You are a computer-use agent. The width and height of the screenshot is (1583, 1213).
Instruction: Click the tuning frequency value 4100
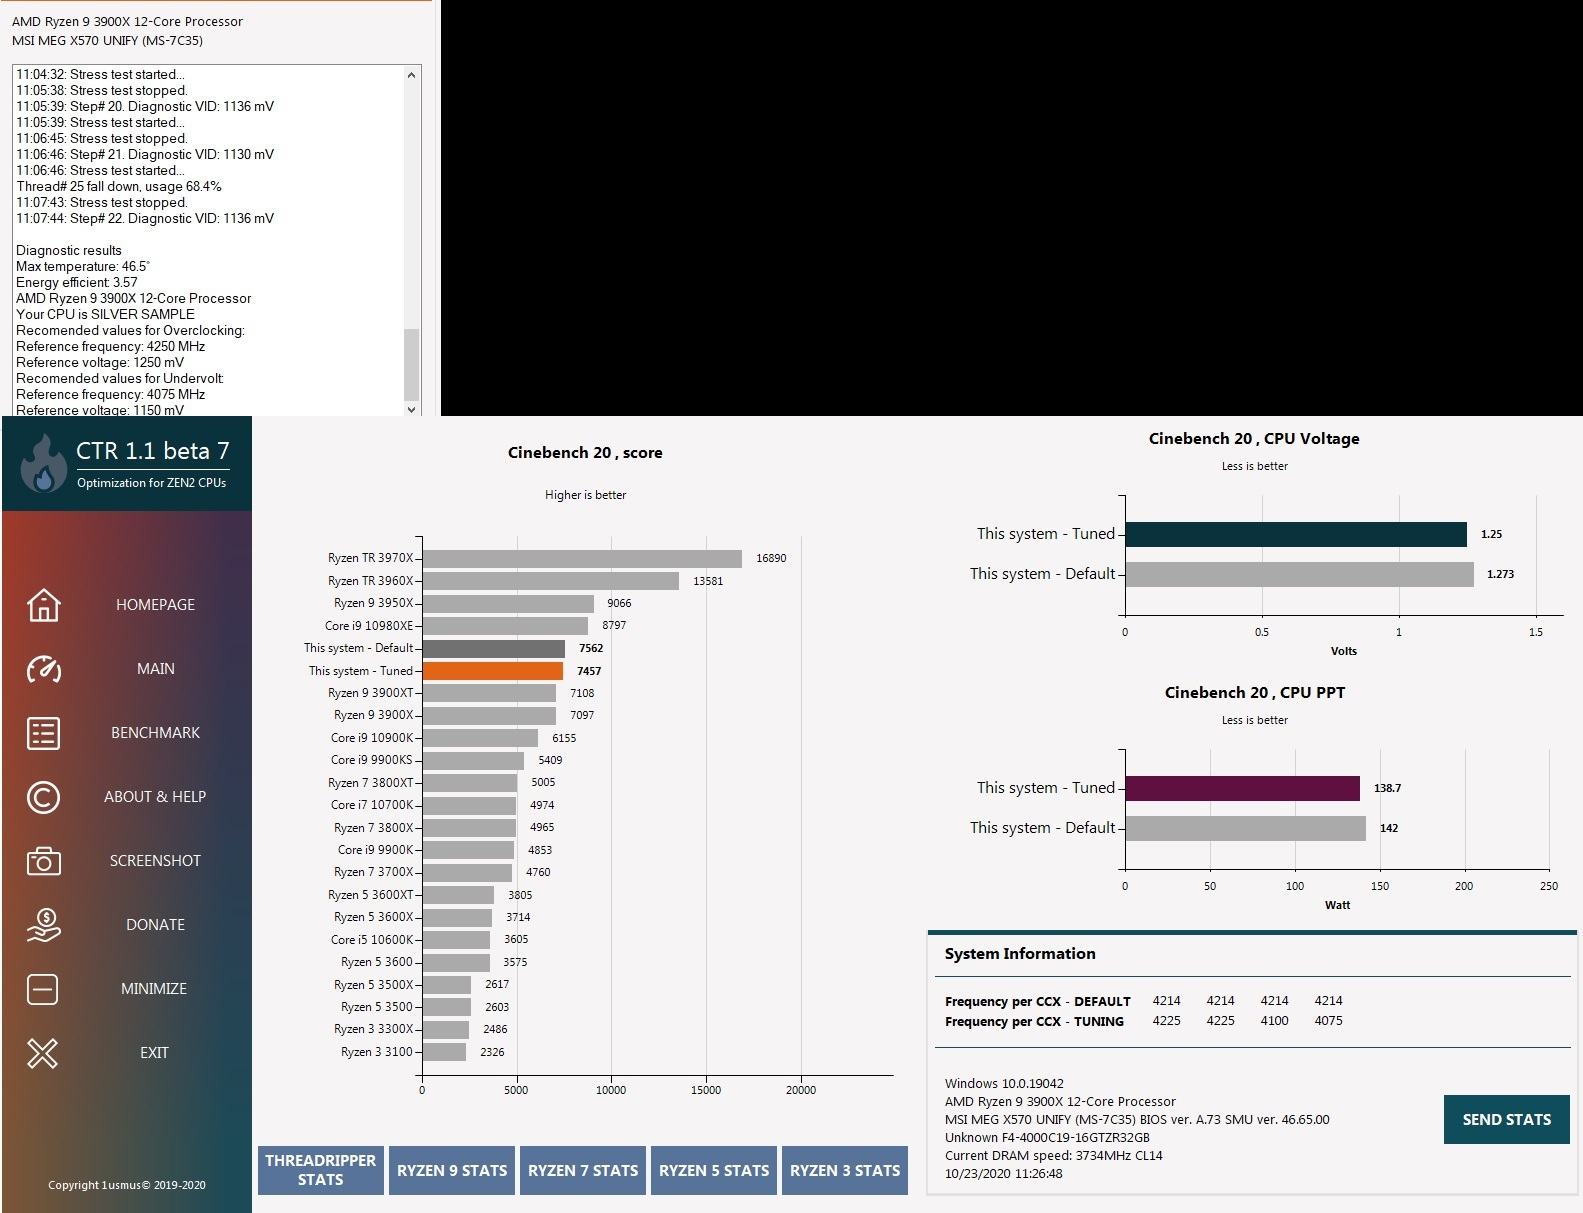pos(1274,1021)
